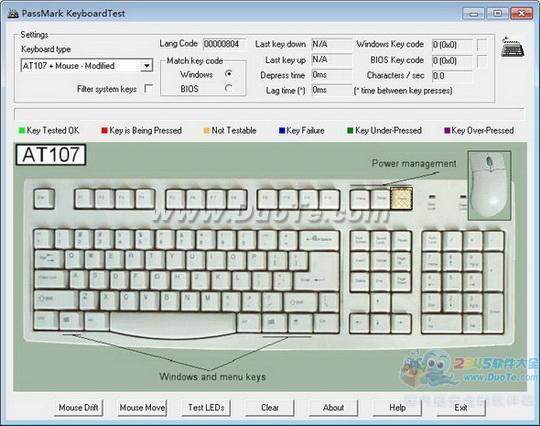
Task: Click the Lag time field
Action: [x=332, y=90]
